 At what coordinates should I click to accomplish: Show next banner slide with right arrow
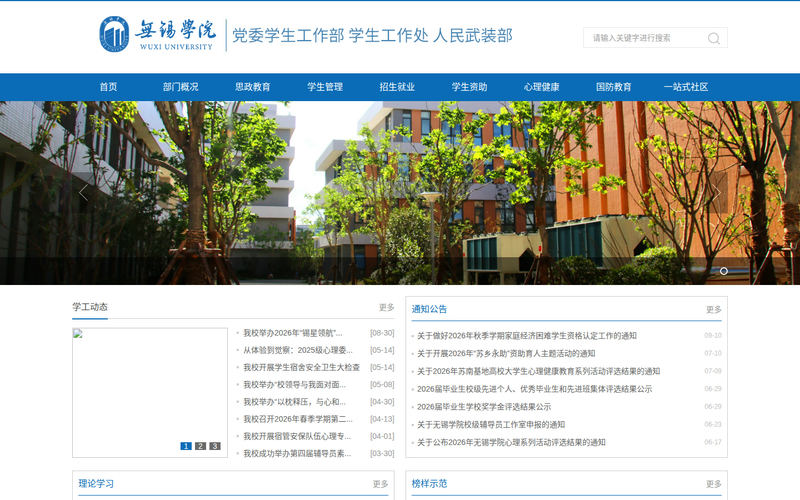click(716, 193)
